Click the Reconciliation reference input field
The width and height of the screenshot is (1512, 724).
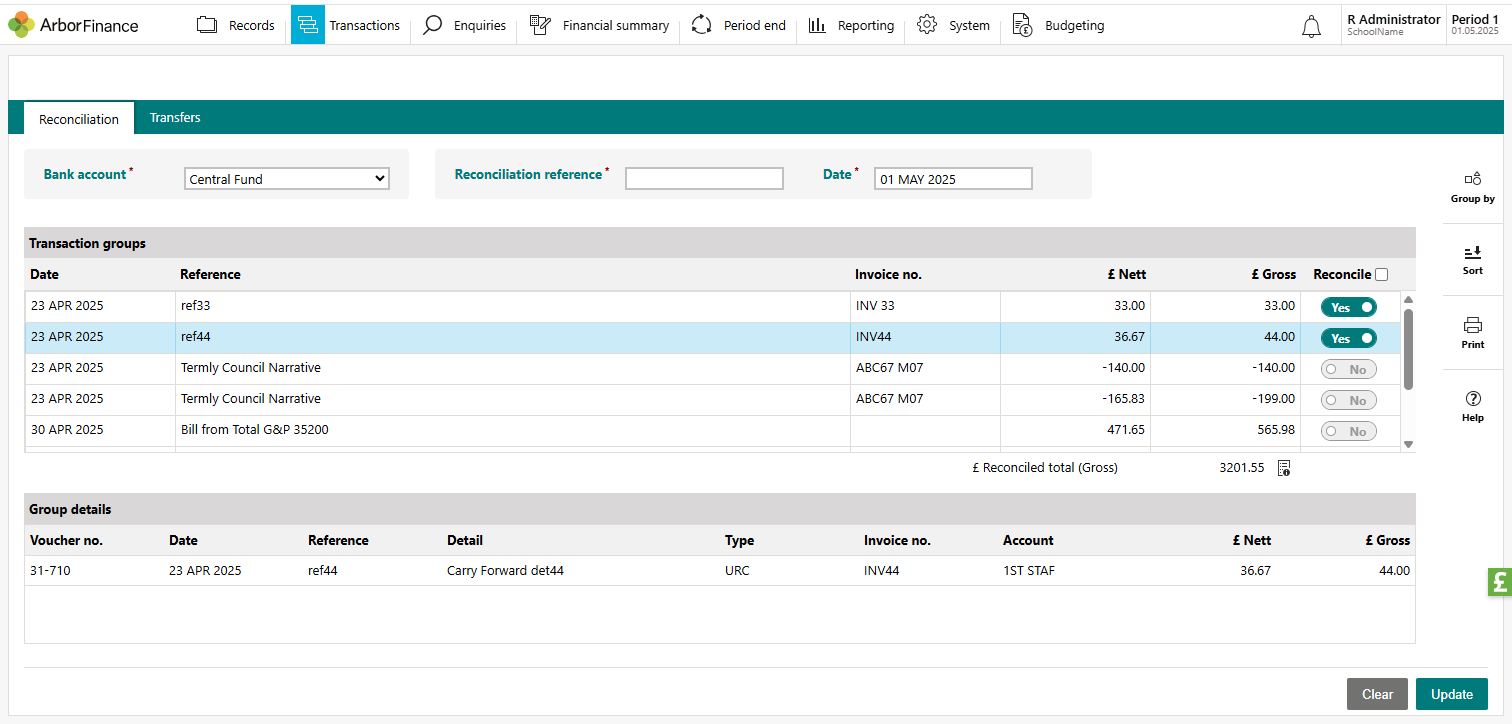tap(704, 179)
